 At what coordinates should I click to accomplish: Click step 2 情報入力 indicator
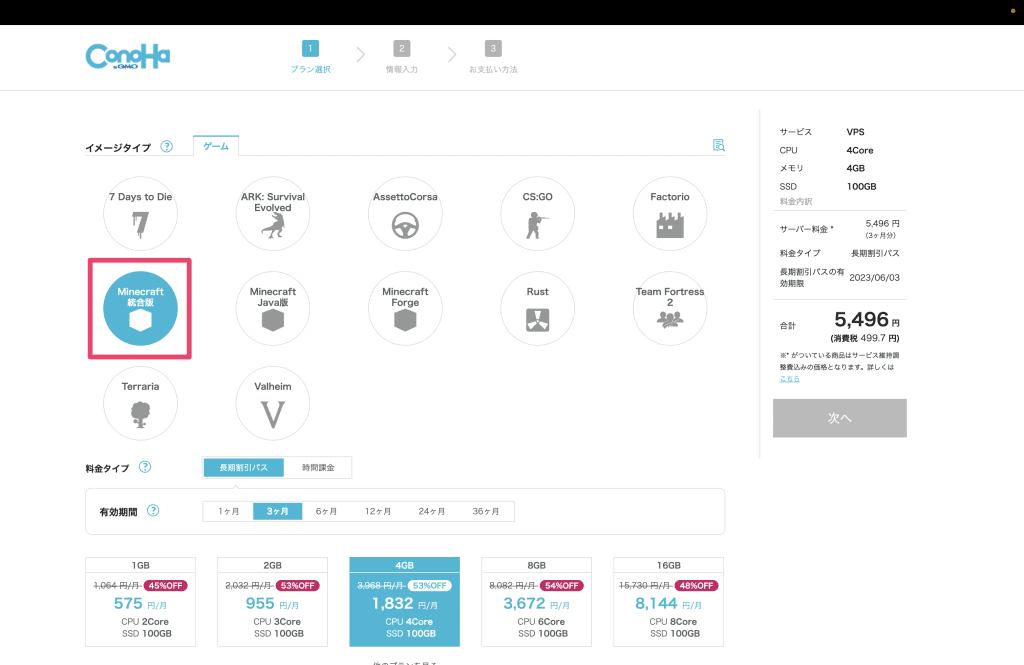pos(402,57)
